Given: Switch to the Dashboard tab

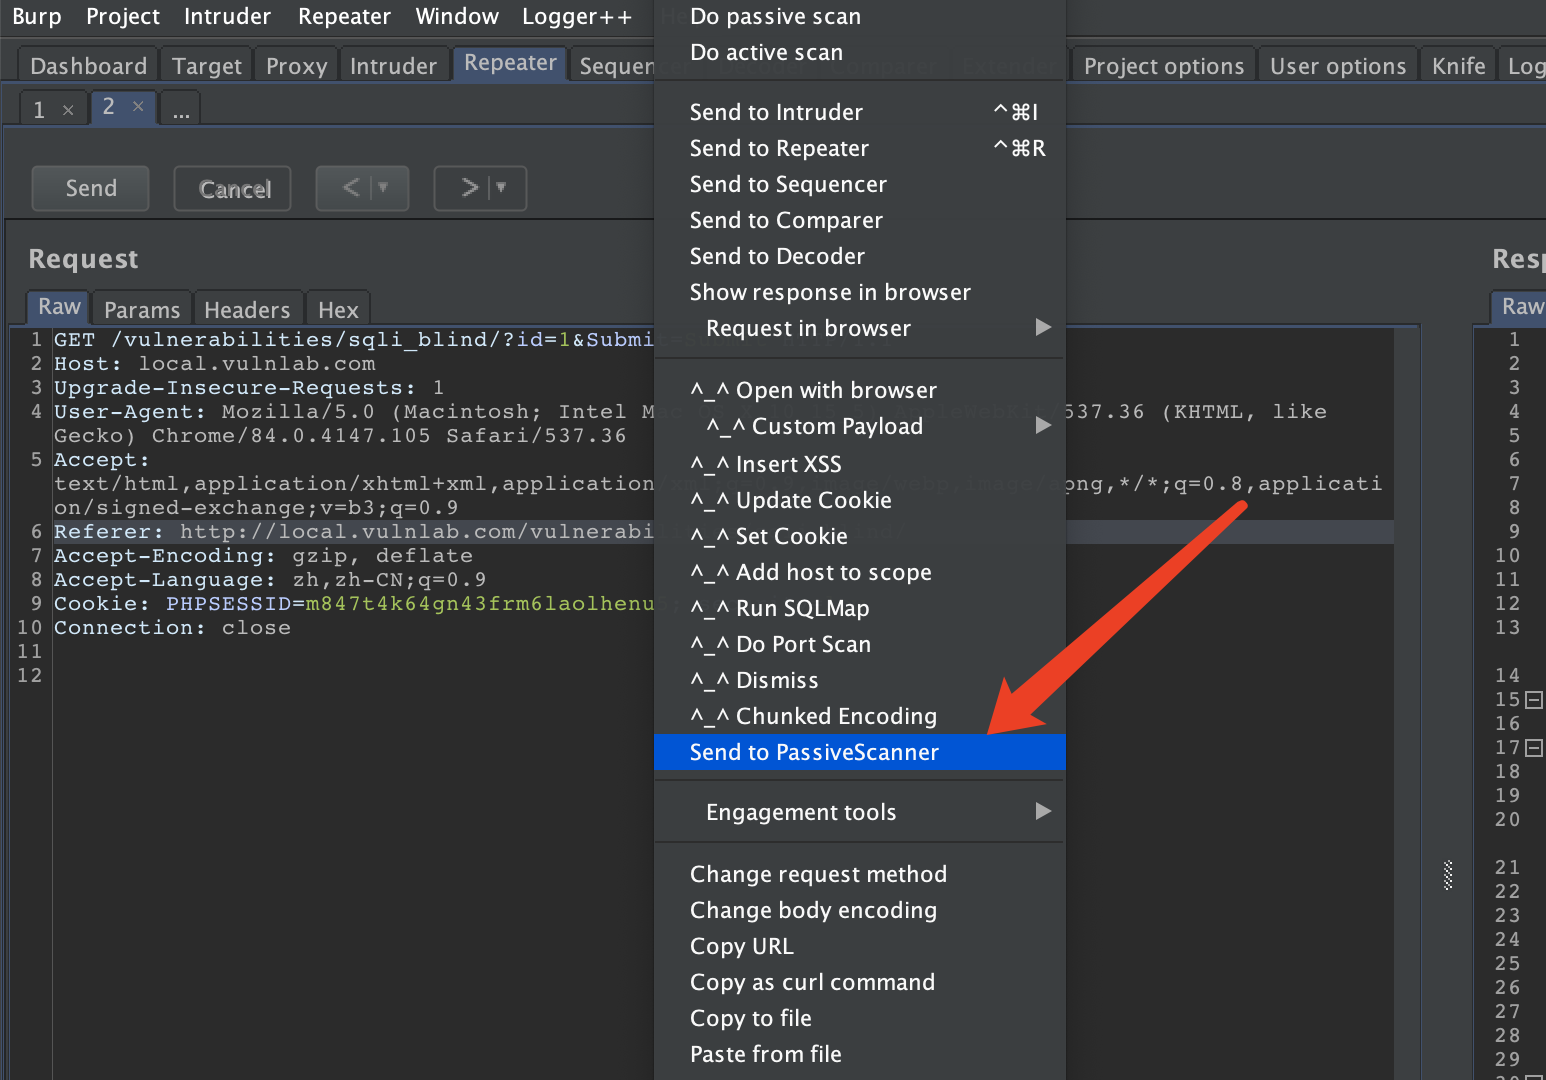Looking at the screenshot, I should point(88,66).
